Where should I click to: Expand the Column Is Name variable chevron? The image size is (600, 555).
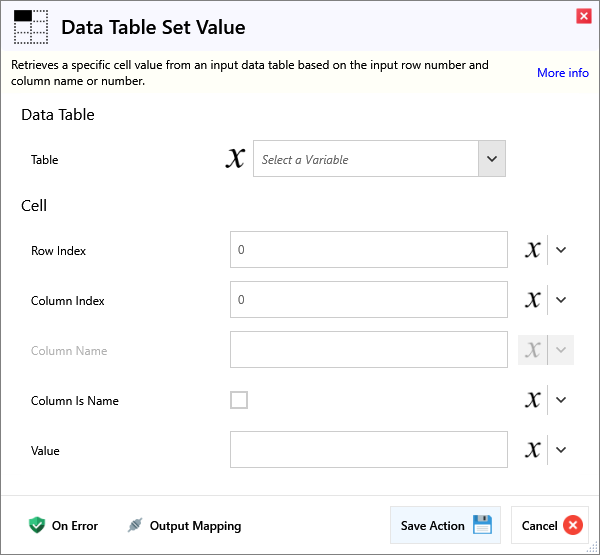(x=561, y=400)
